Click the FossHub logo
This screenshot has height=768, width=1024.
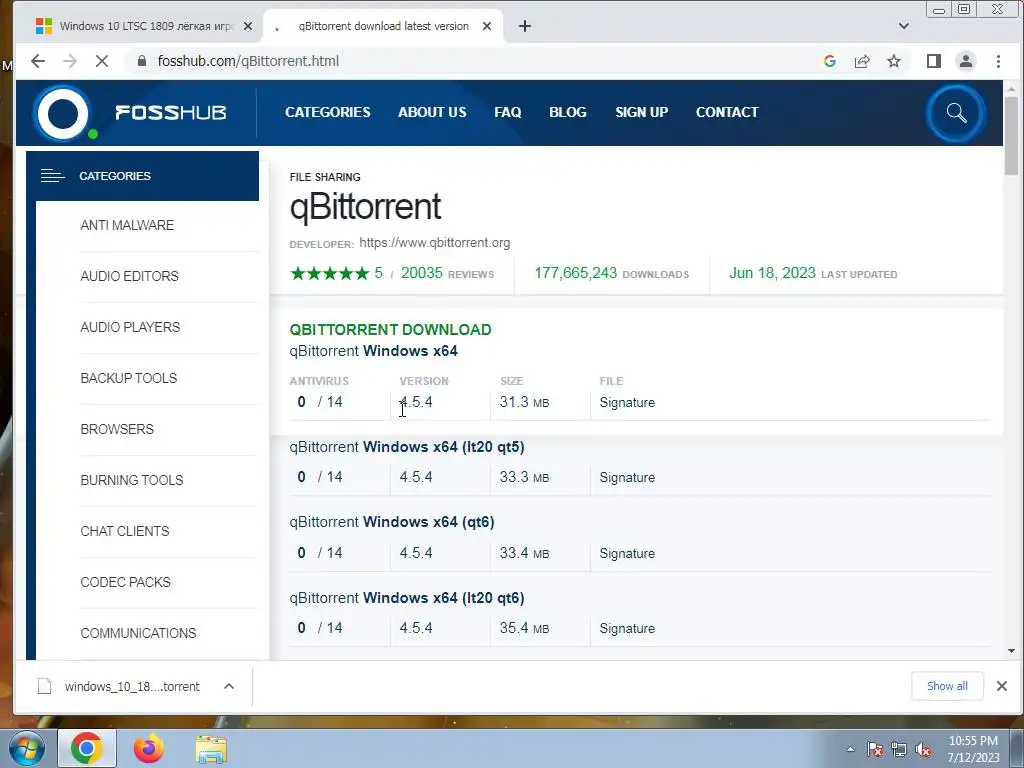pos(129,113)
